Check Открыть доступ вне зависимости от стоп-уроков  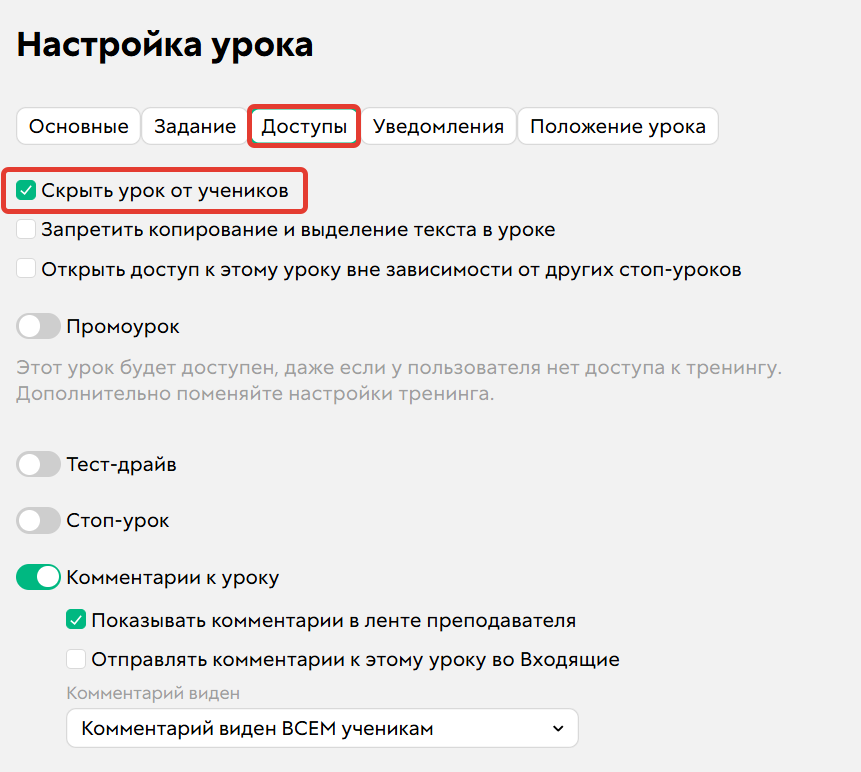[25, 269]
